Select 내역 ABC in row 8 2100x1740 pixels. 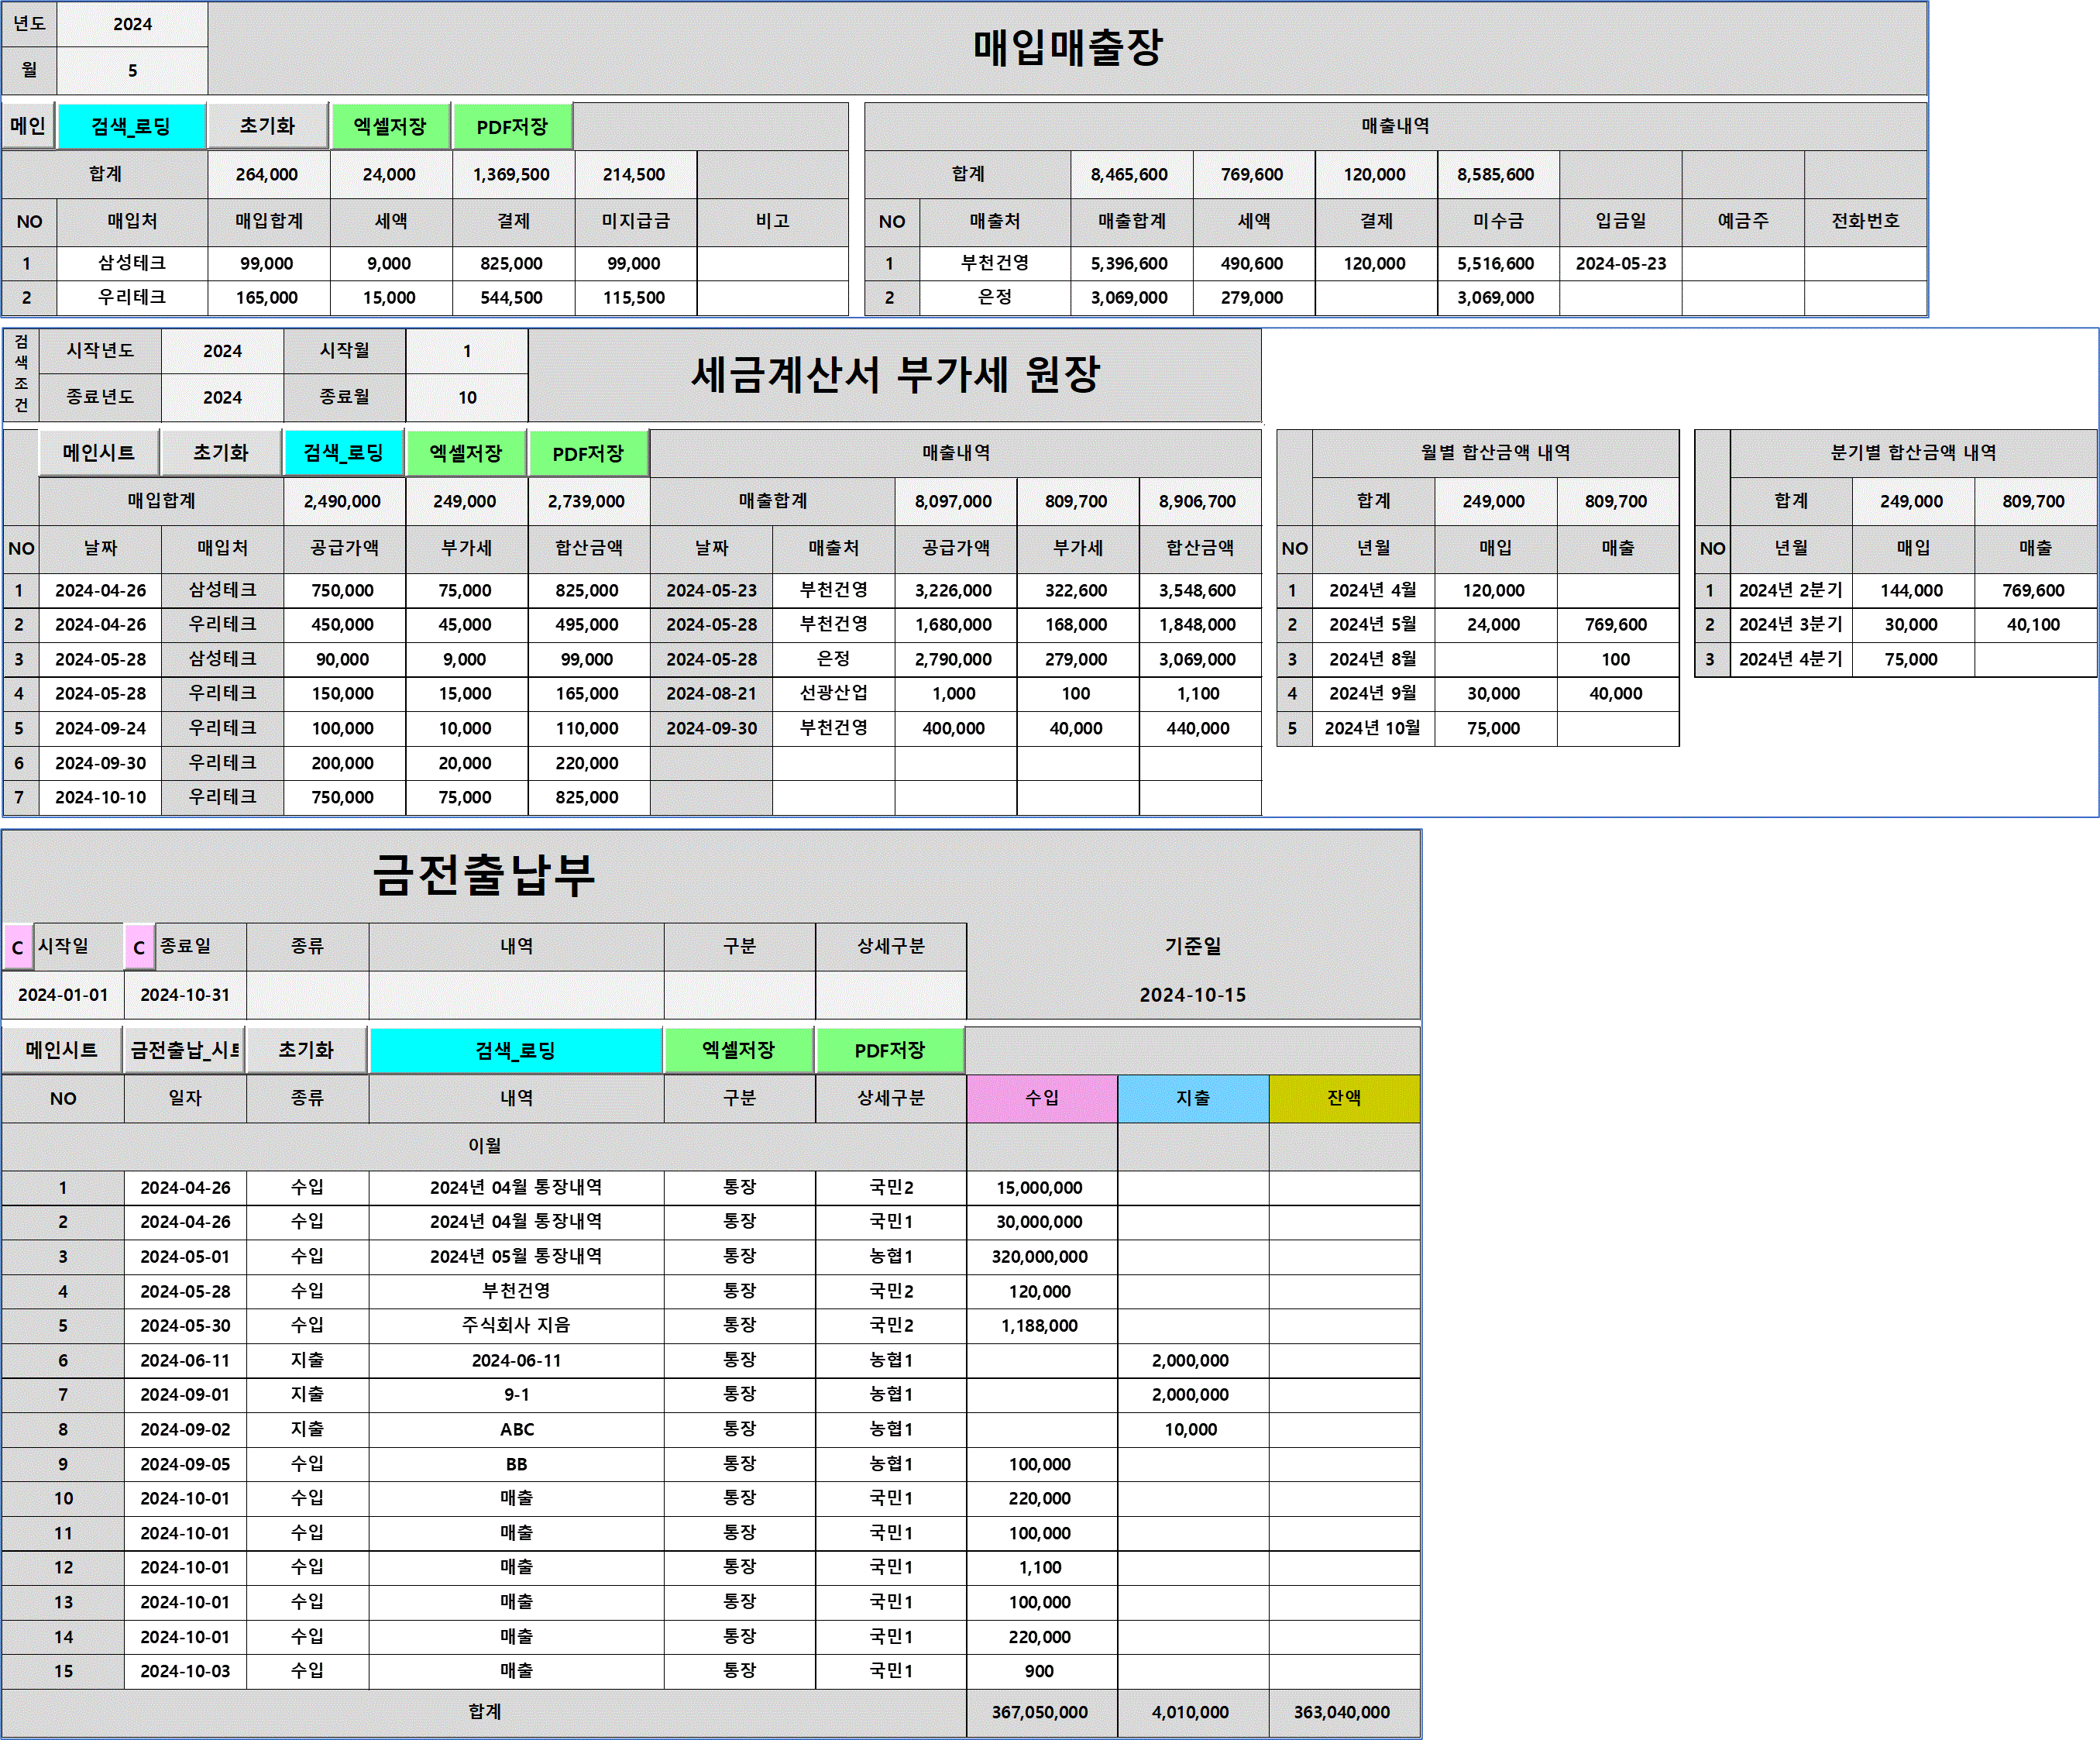[516, 1429]
